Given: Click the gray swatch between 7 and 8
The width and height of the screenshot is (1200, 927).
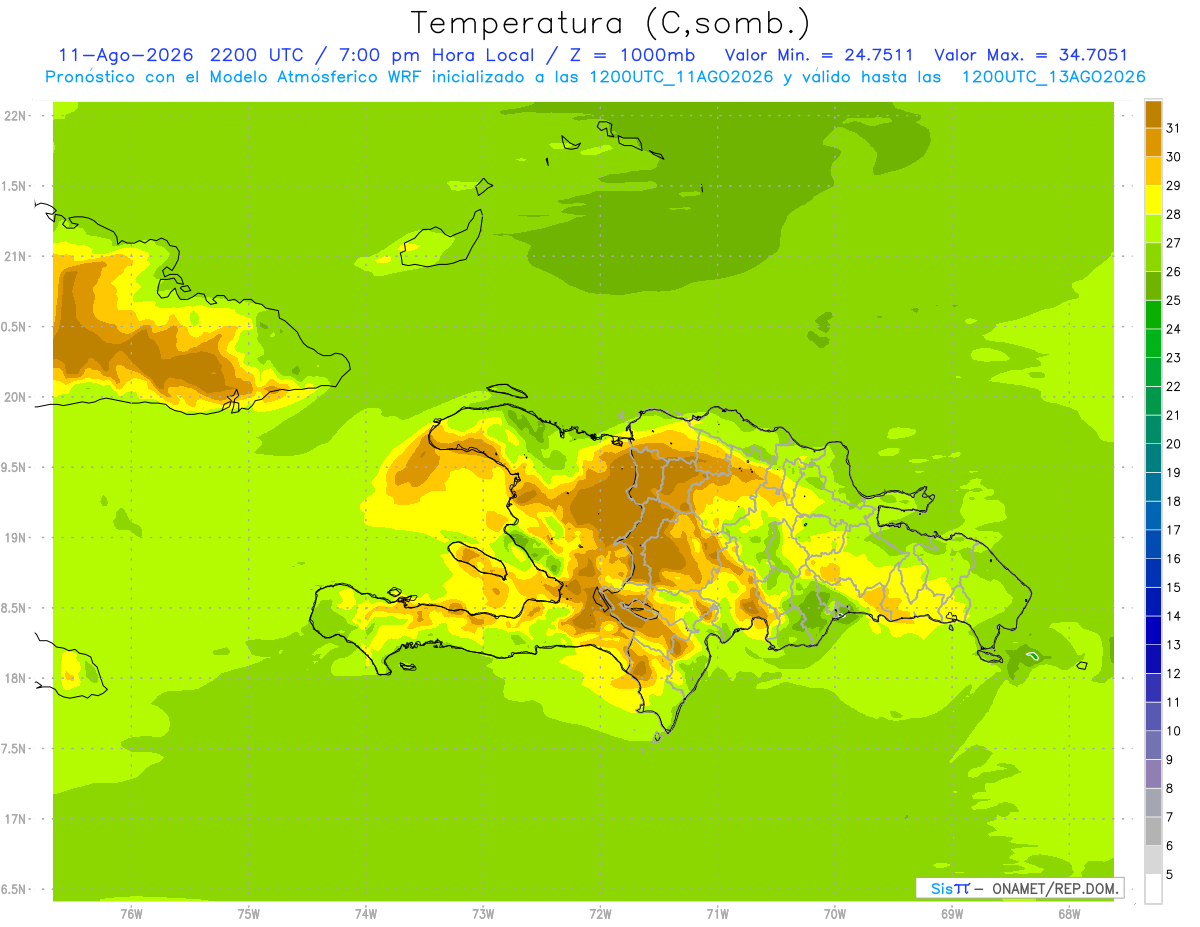Looking at the screenshot, I should (x=1153, y=803).
